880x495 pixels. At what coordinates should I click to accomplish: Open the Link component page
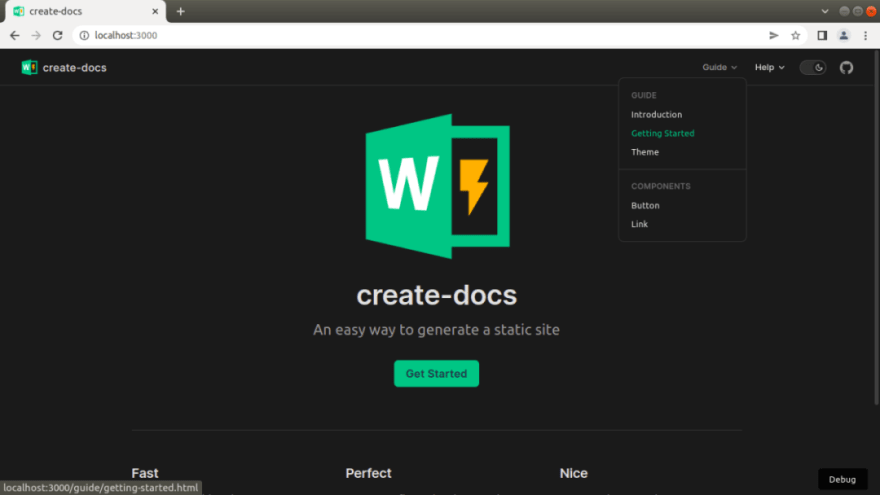[x=639, y=224]
